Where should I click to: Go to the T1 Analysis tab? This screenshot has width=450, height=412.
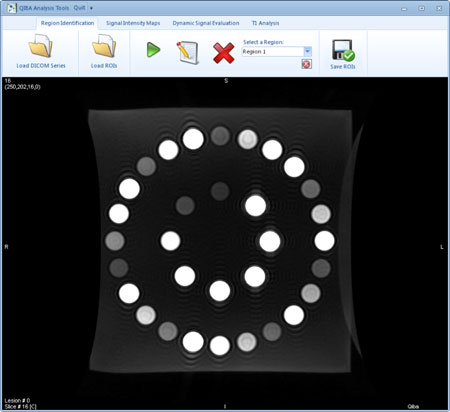coord(265,23)
